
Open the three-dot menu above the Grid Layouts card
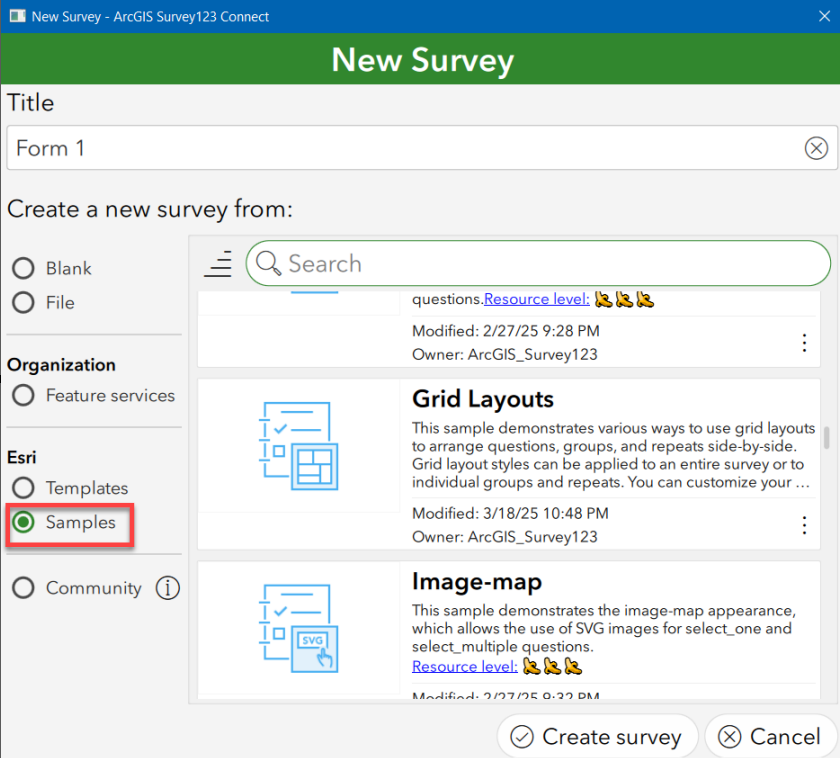(x=804, y=342)
